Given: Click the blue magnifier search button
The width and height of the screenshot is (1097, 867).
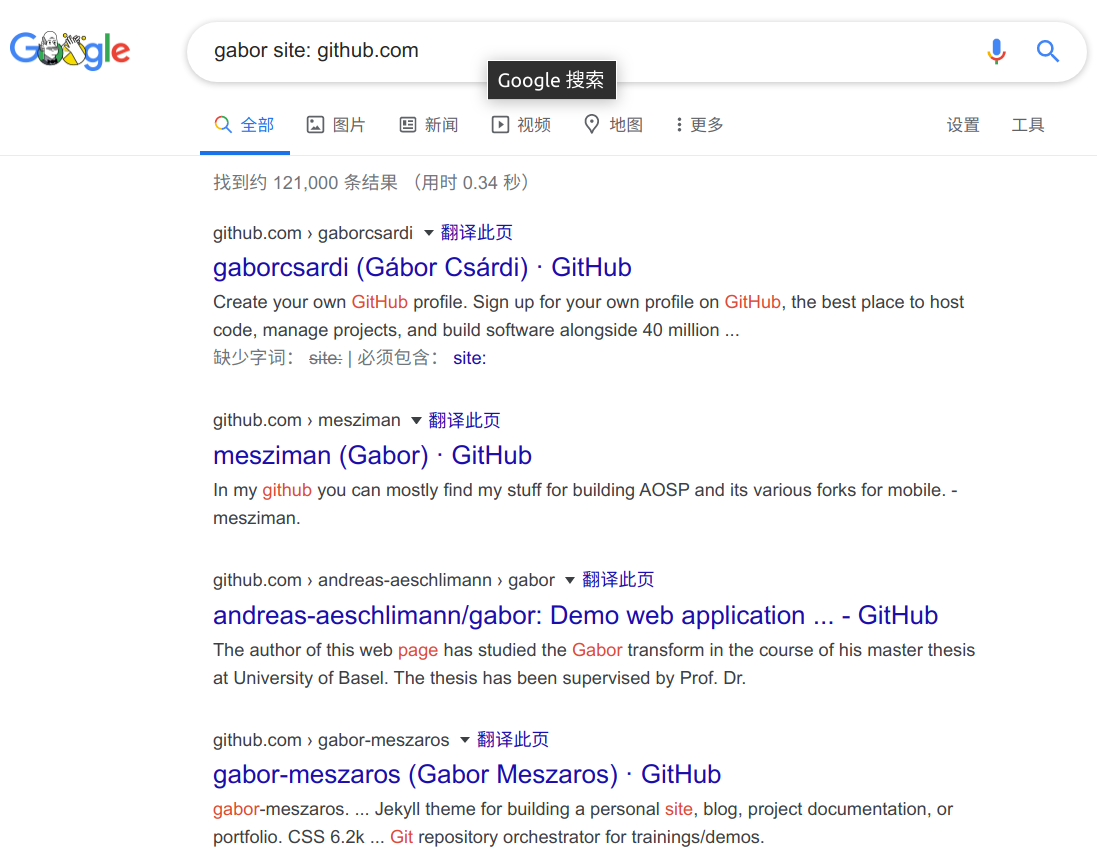Looking at the screenshot, I should 1047,51.
